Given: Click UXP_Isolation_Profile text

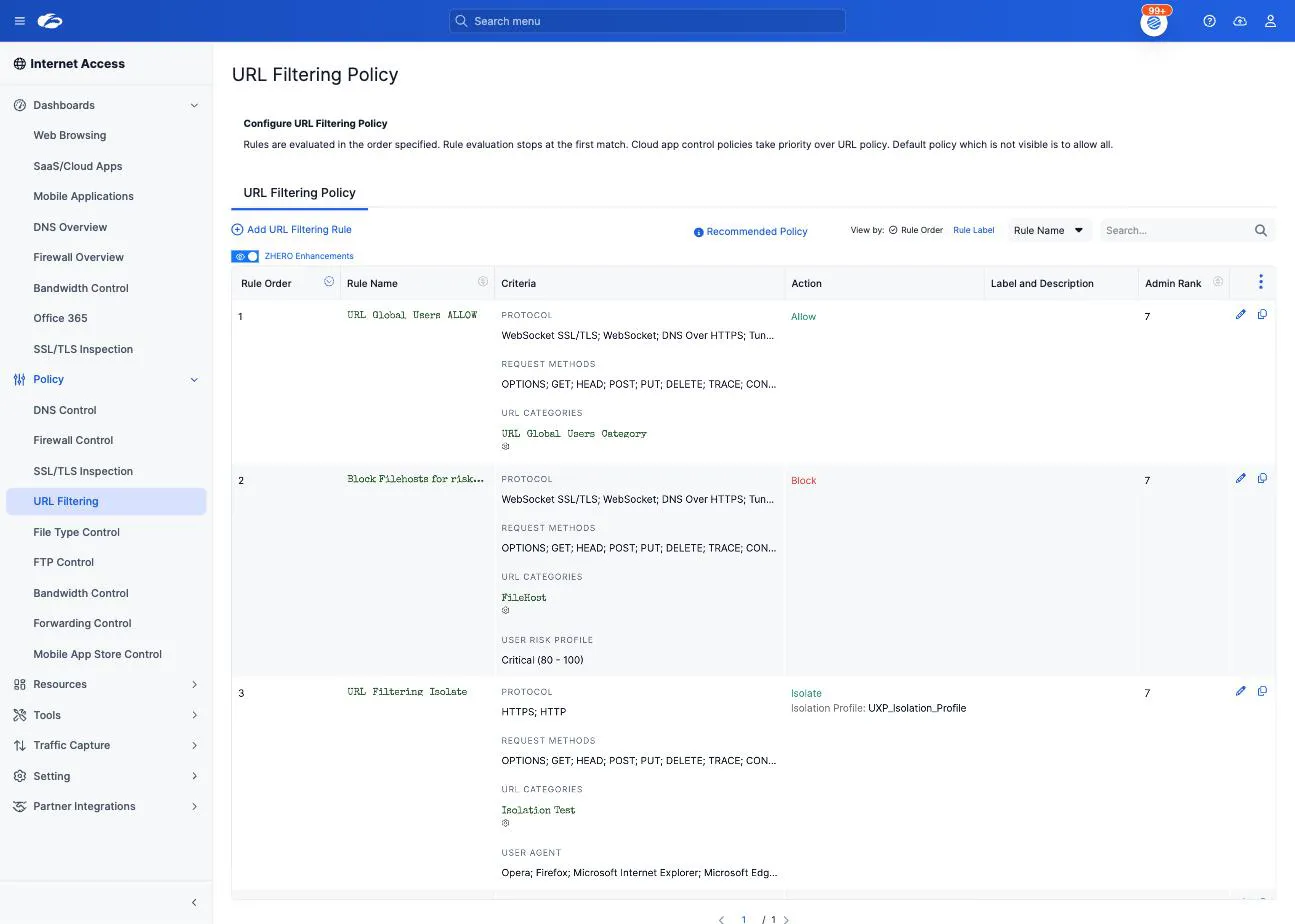Looking at the screenshot, I should click(917, 708).
